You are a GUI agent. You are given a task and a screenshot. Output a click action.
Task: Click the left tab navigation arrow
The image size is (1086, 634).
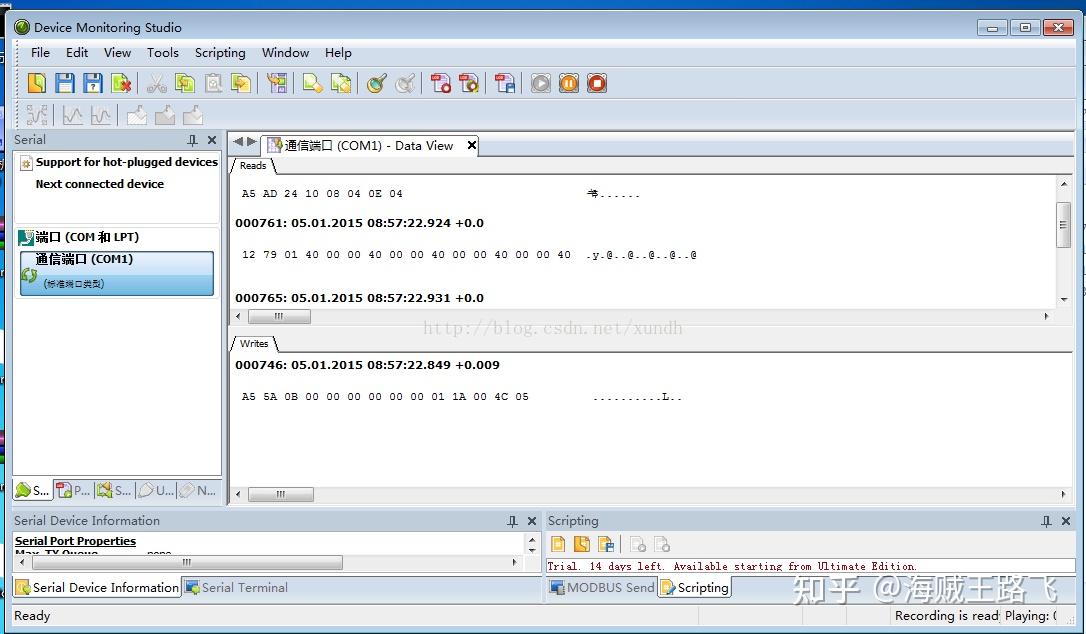coord(238,141)
